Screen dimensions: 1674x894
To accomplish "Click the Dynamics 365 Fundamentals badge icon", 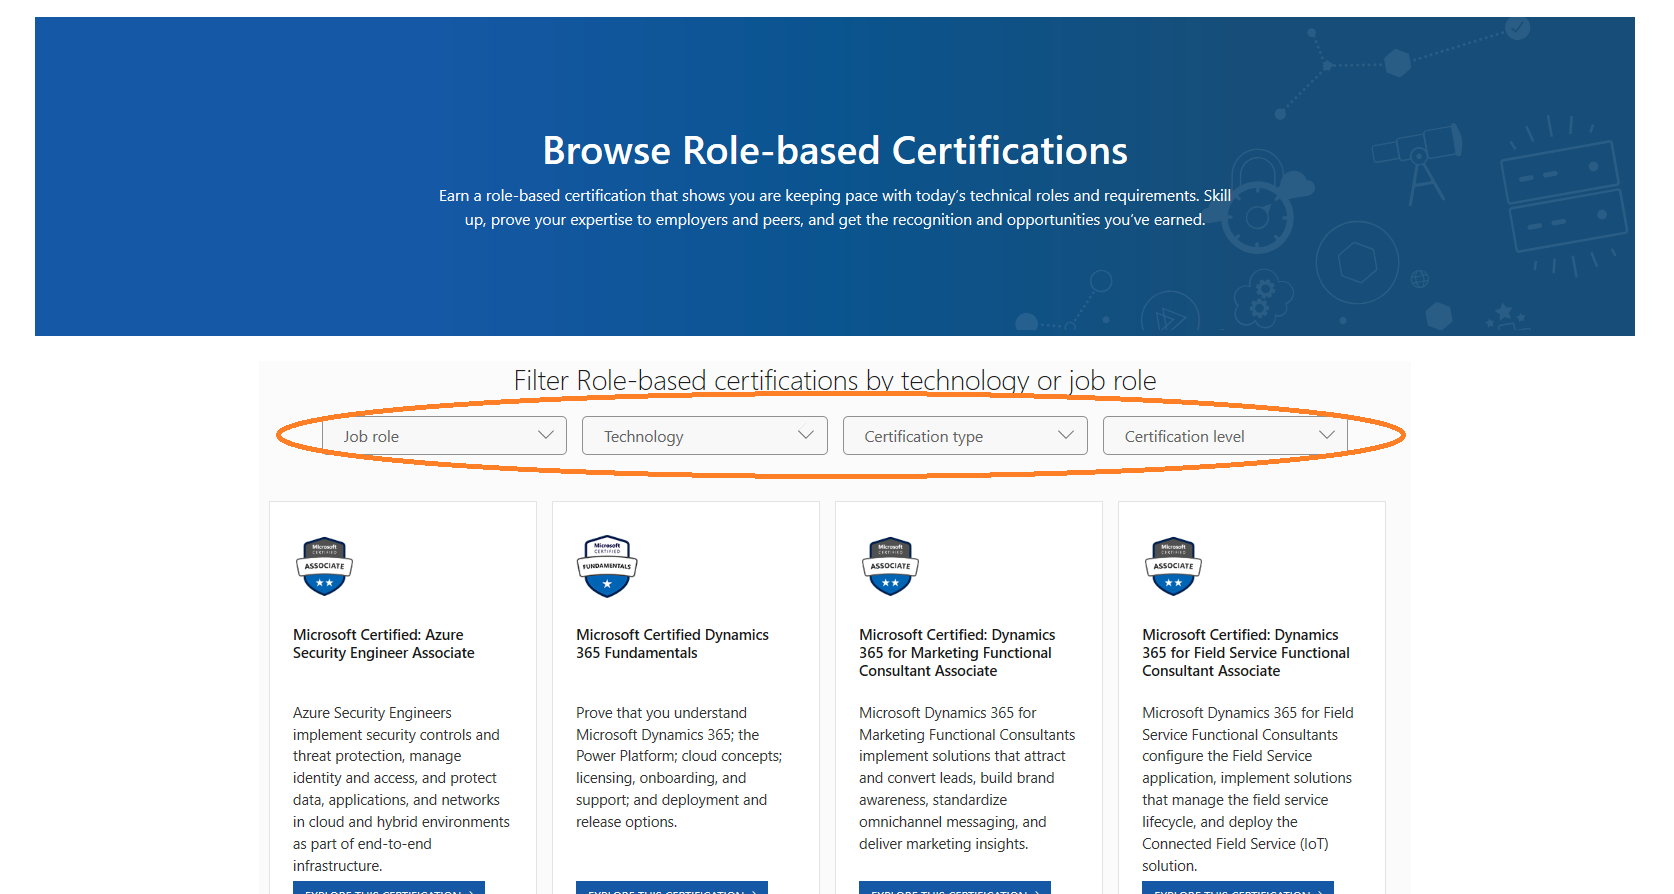I will coord(607,566).
